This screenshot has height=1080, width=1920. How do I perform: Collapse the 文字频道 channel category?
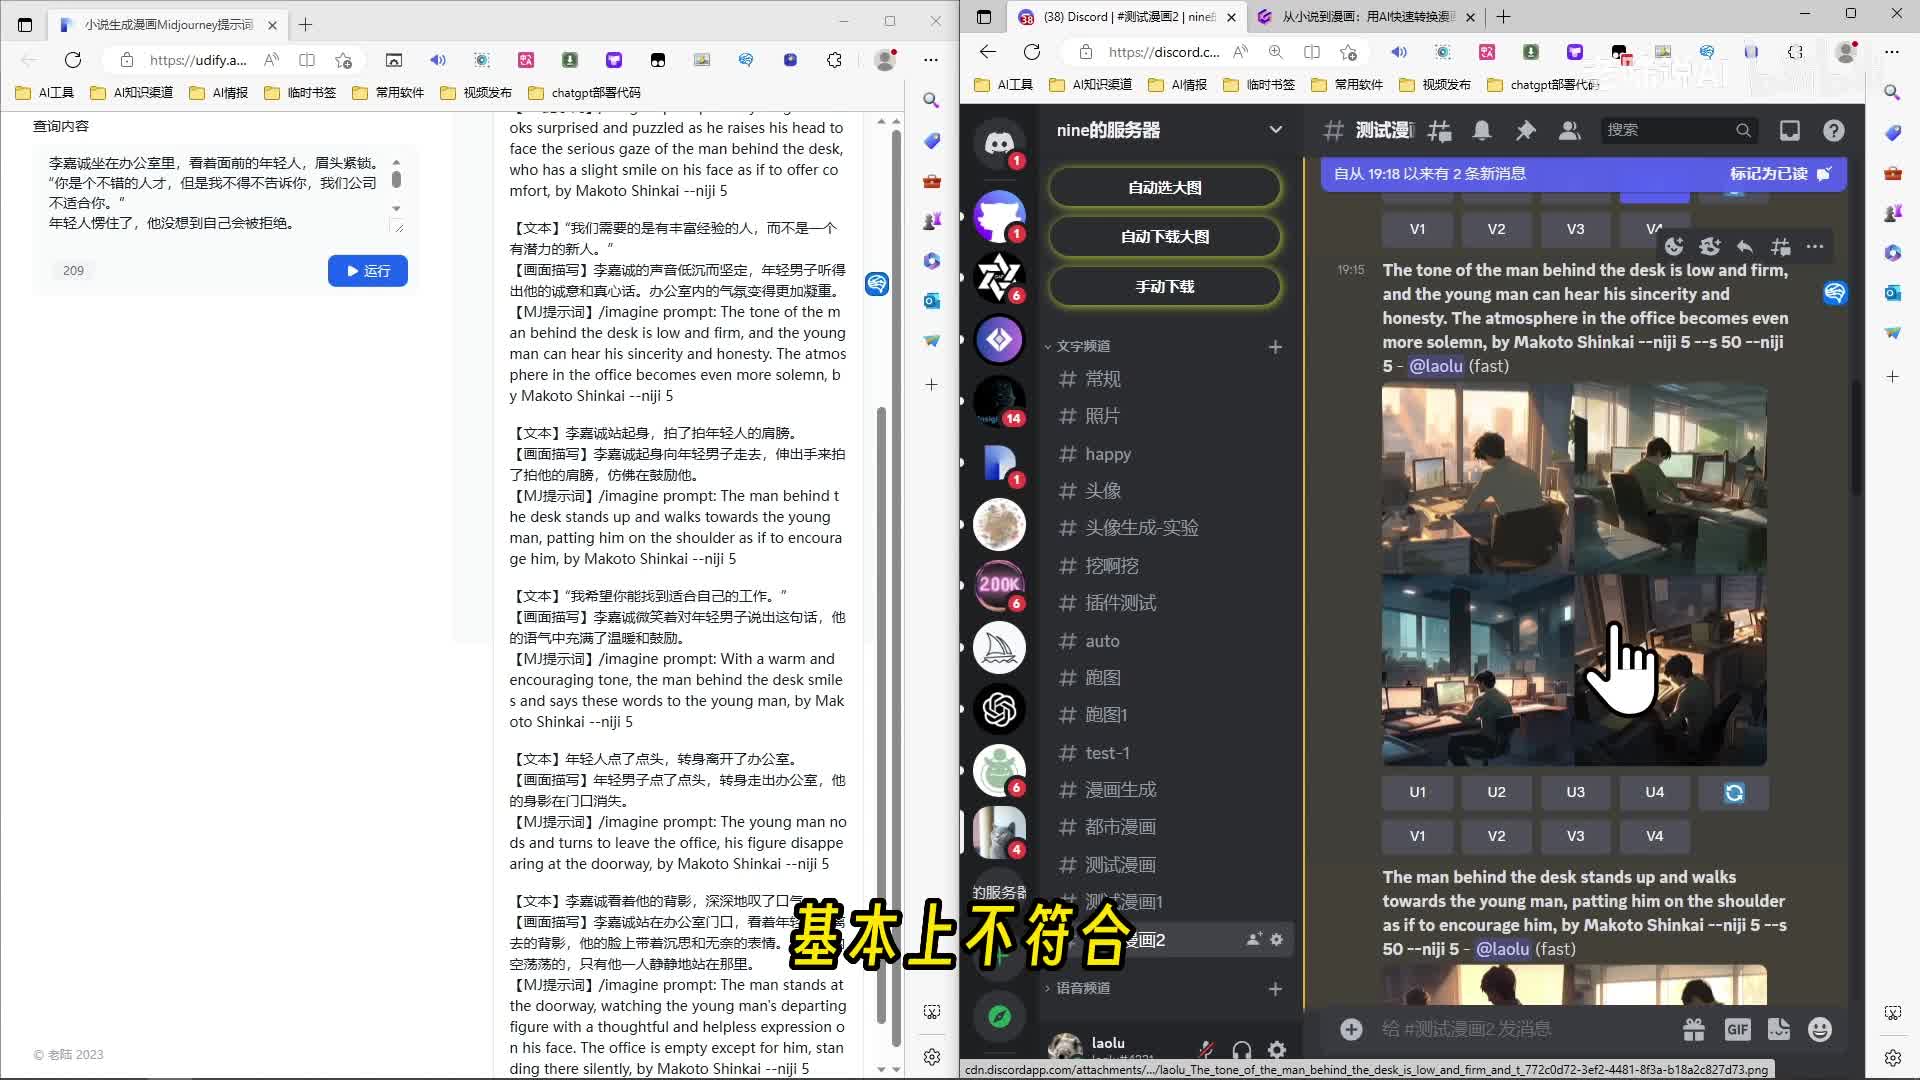[x=1082, y=346]
